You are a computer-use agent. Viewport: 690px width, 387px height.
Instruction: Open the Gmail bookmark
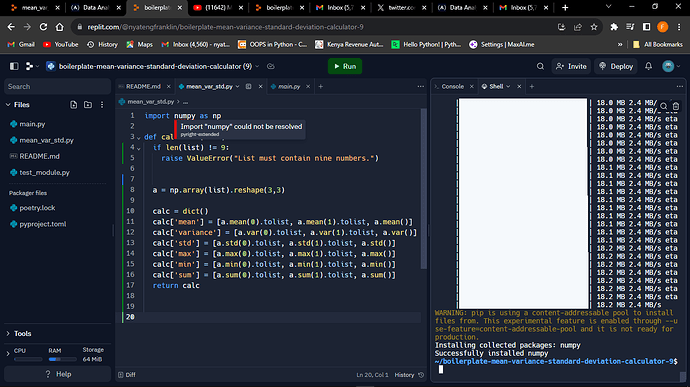click(21, 44)
